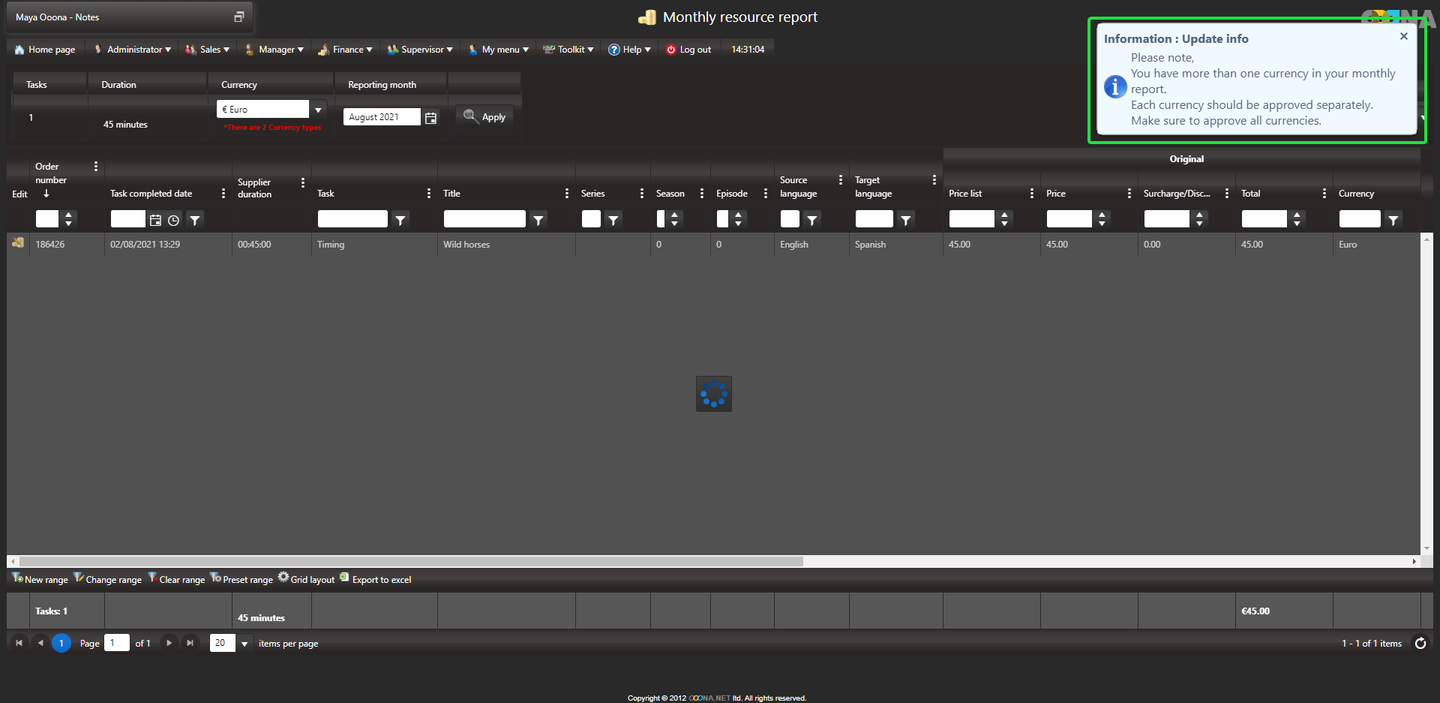Open the Administrator menu

132,49
